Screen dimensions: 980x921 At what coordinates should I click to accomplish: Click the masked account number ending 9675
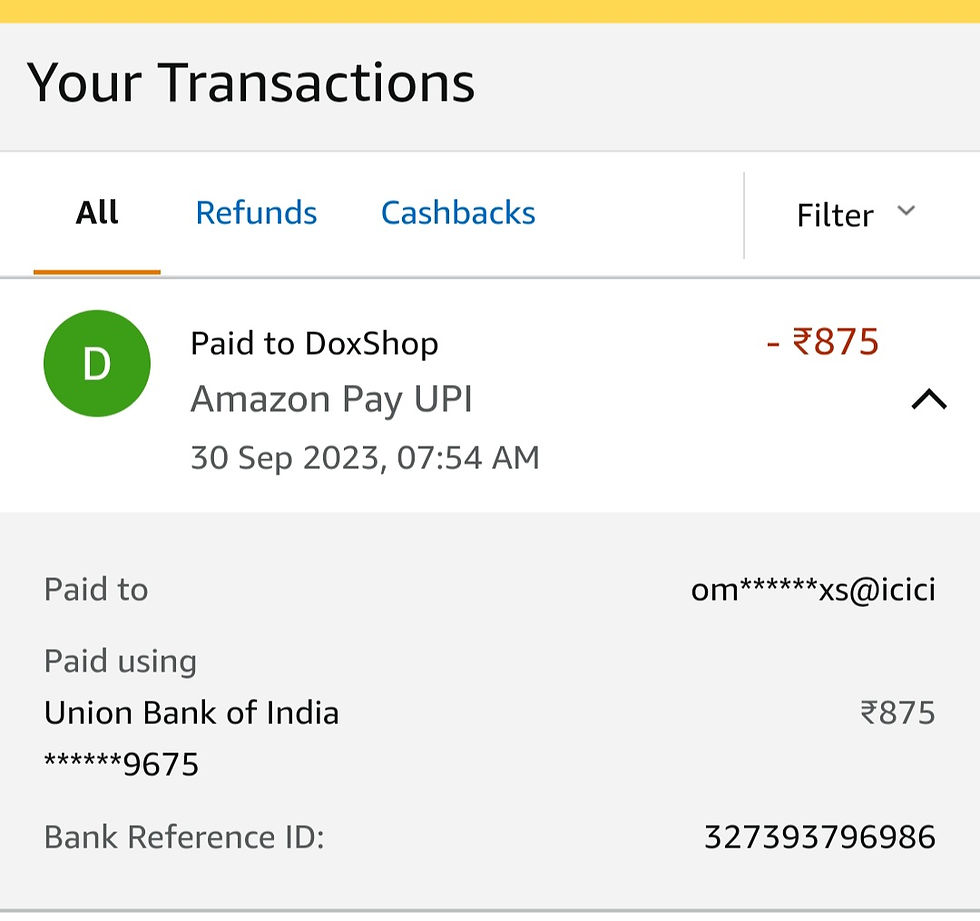[x=121, y=765]
